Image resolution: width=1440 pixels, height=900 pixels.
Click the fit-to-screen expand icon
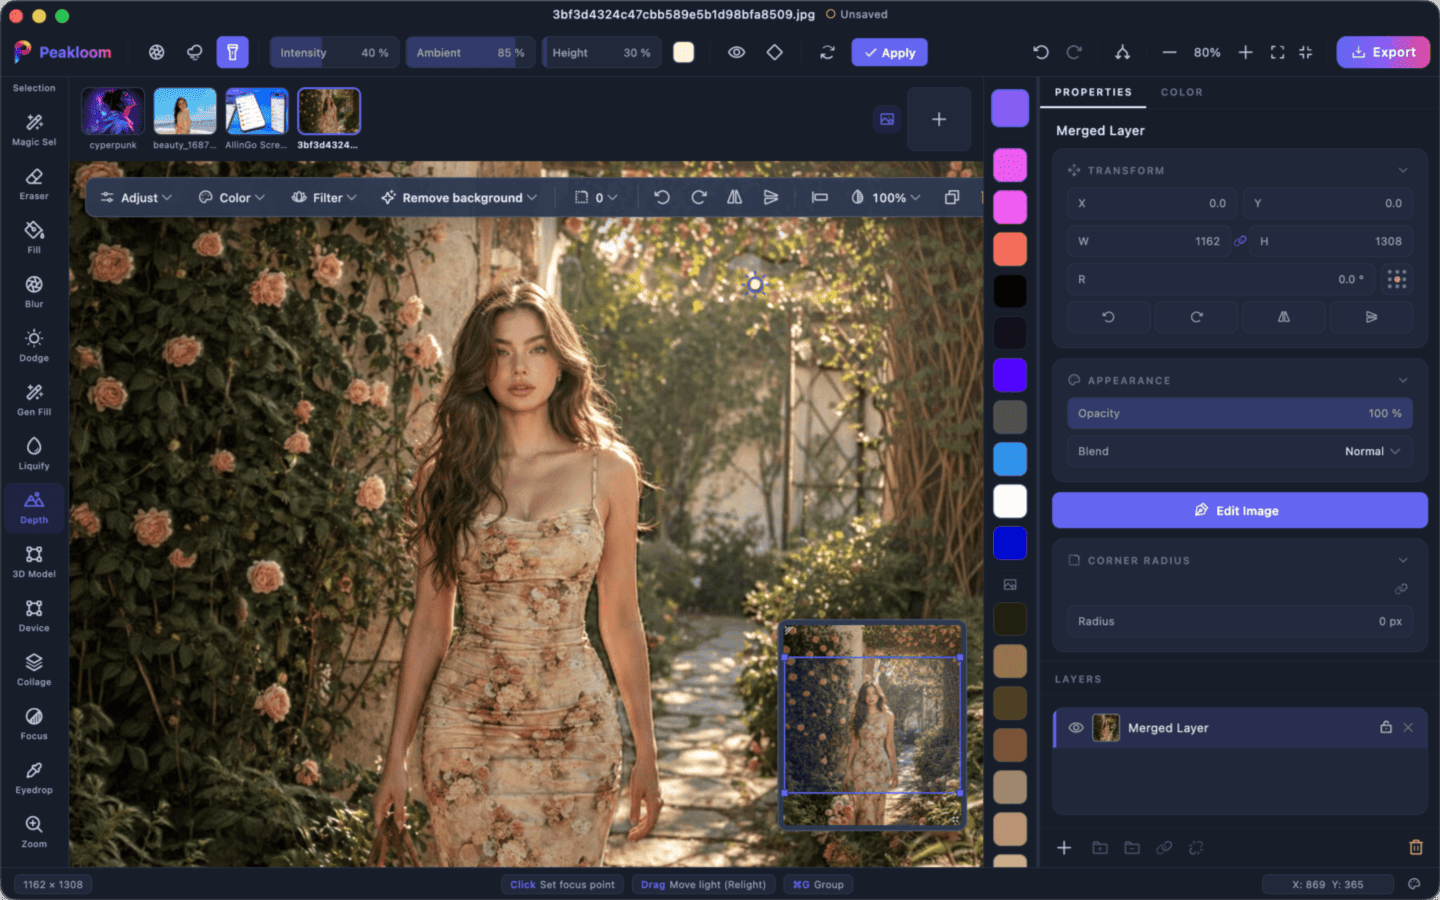[1277, 52]
